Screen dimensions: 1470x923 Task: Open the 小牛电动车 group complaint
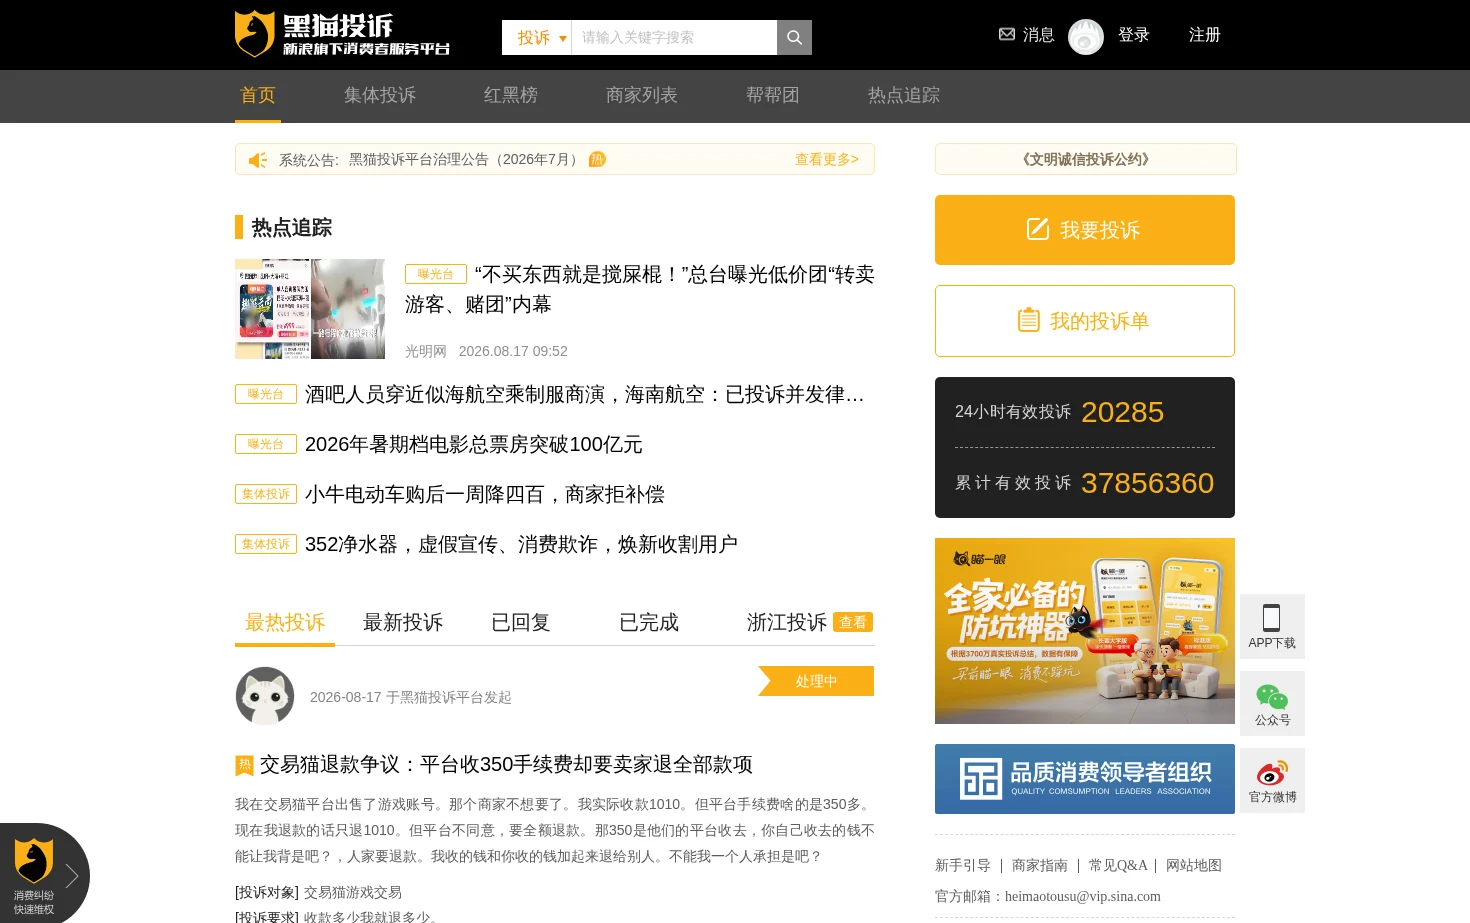click(484, 494)
